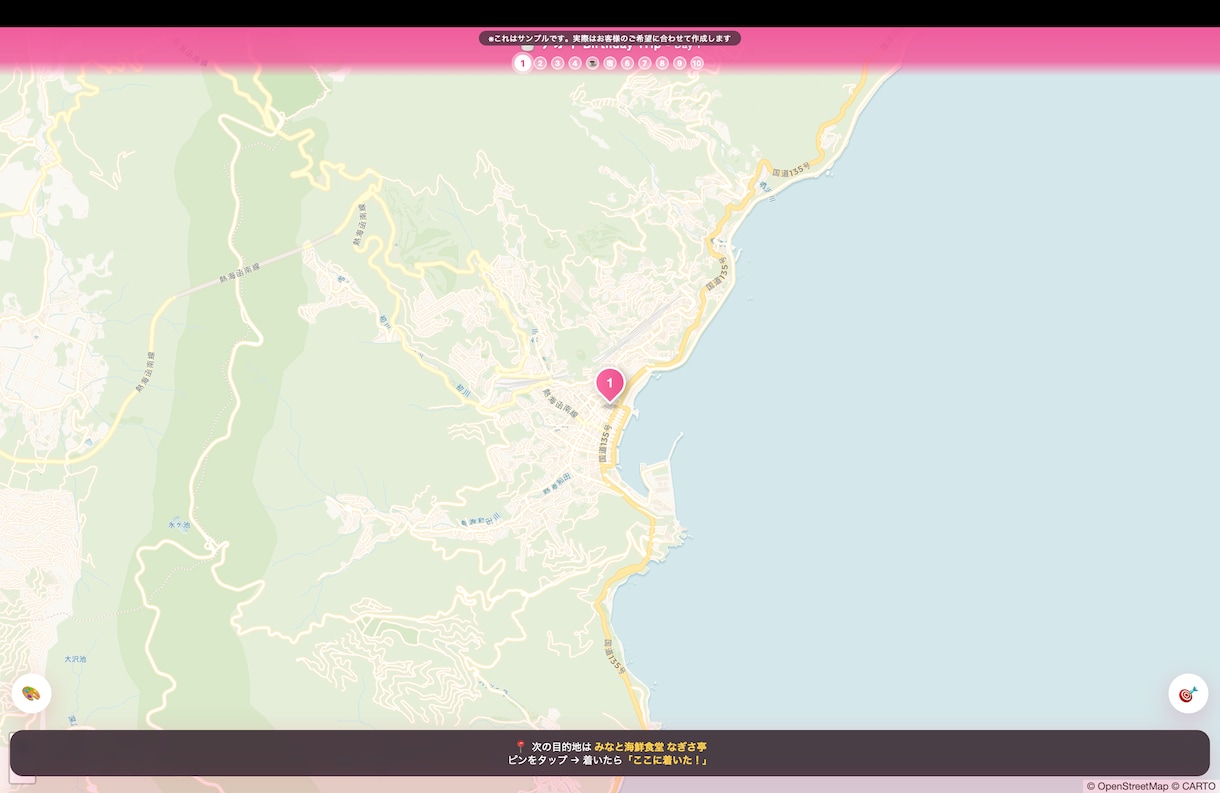Open the CARTO attribution link

(x=1198, y=786)
